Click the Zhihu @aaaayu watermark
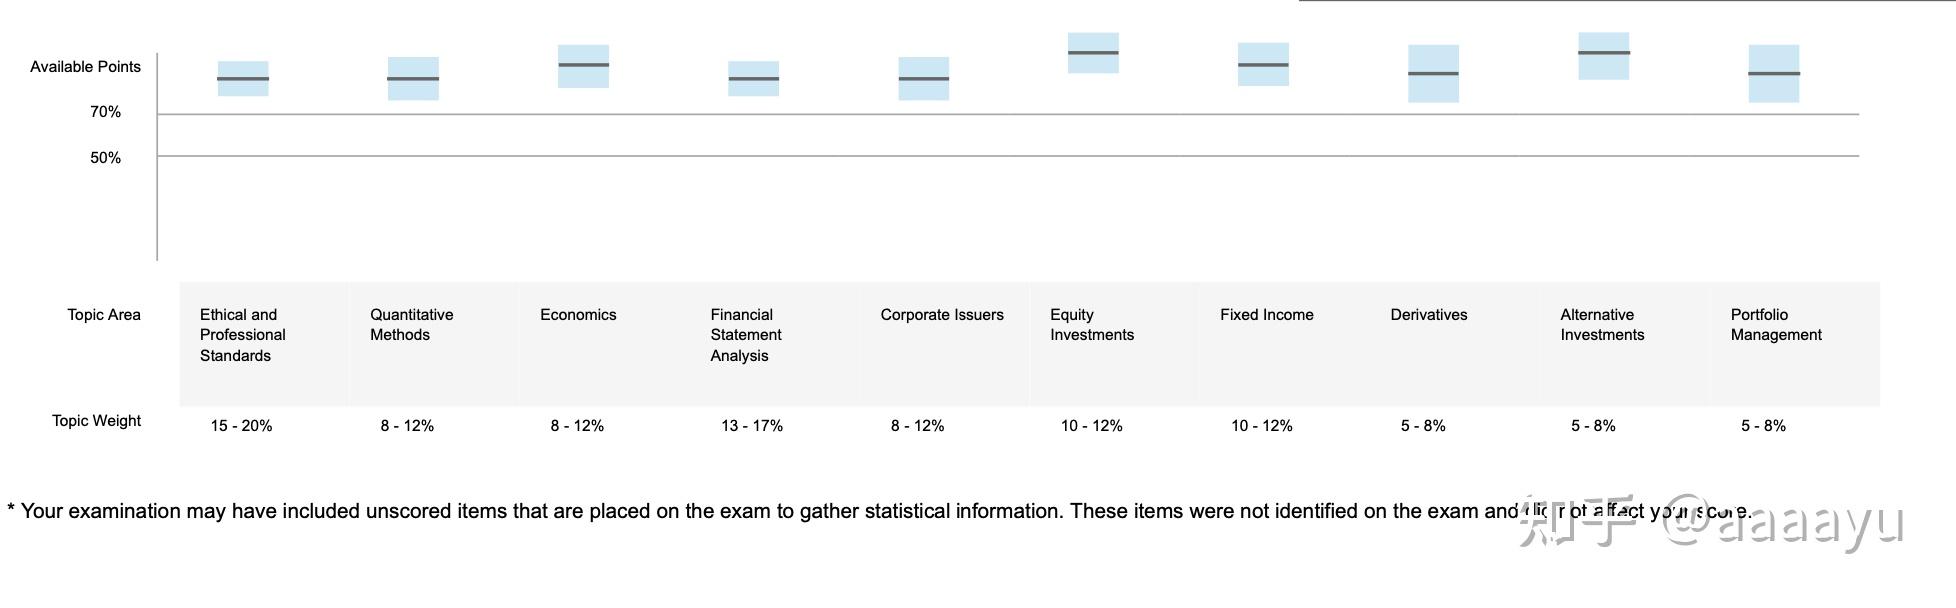Image resolution: width=1956 pixels, height=608 pixels. tap(1712, 521)
